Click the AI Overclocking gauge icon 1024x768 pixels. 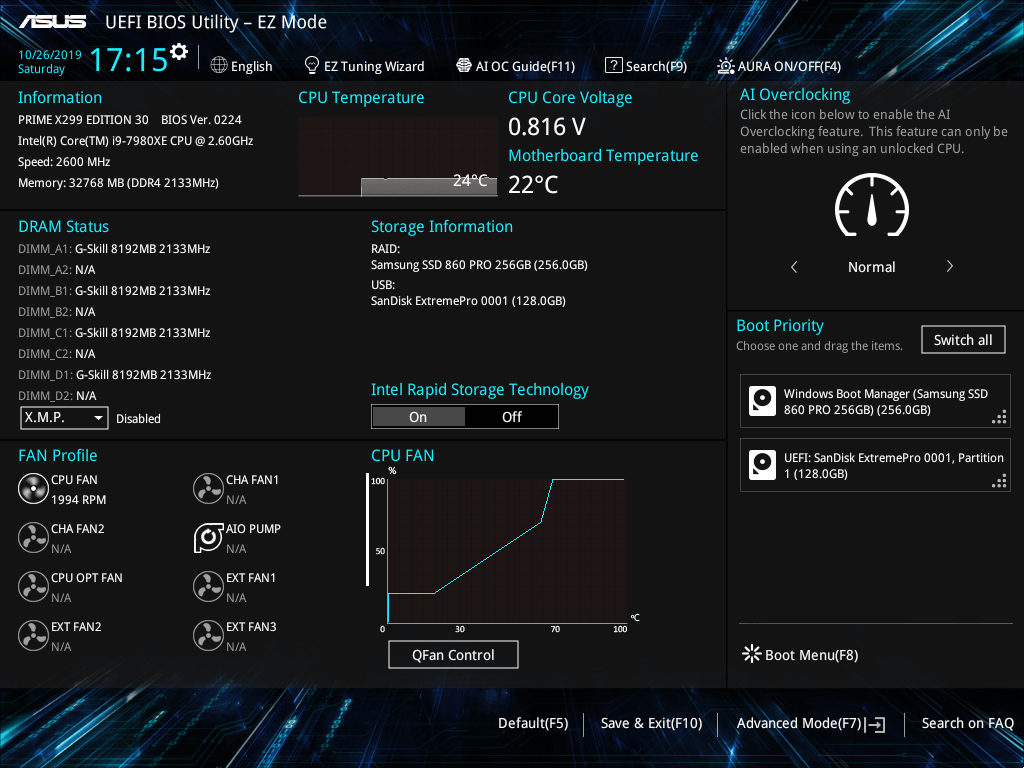(872, 205)
